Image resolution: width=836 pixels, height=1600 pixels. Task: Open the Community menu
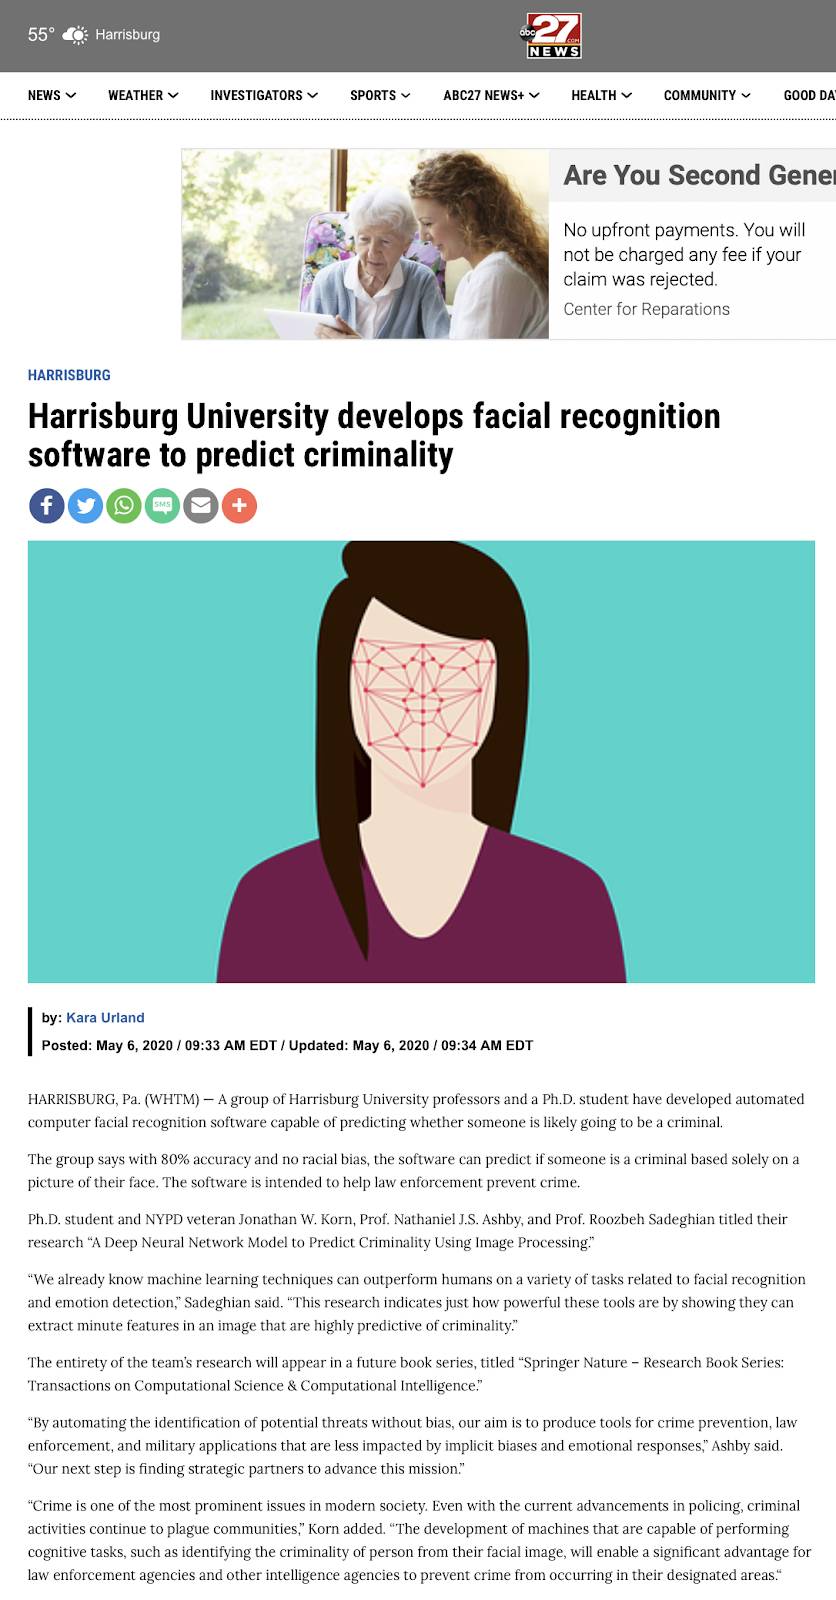[707, 95]
